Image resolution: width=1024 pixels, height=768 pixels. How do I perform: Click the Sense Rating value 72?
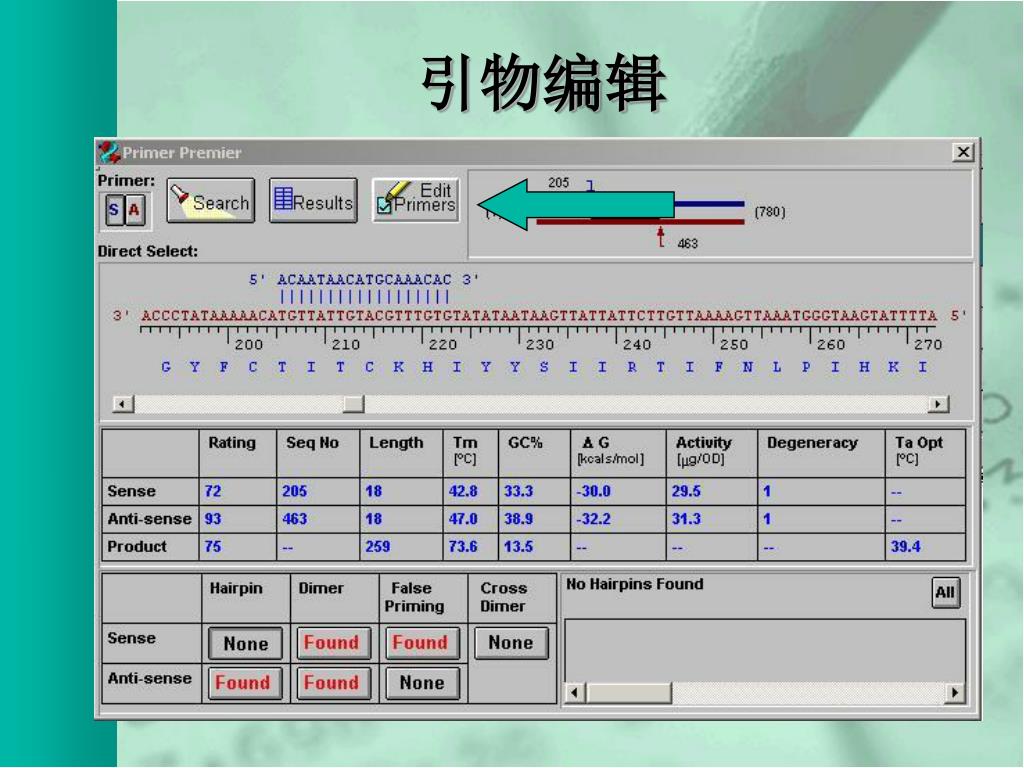click(213, 491)
